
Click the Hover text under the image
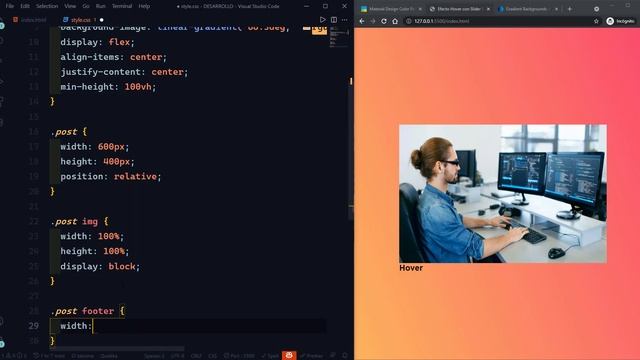tap(411, 268)
